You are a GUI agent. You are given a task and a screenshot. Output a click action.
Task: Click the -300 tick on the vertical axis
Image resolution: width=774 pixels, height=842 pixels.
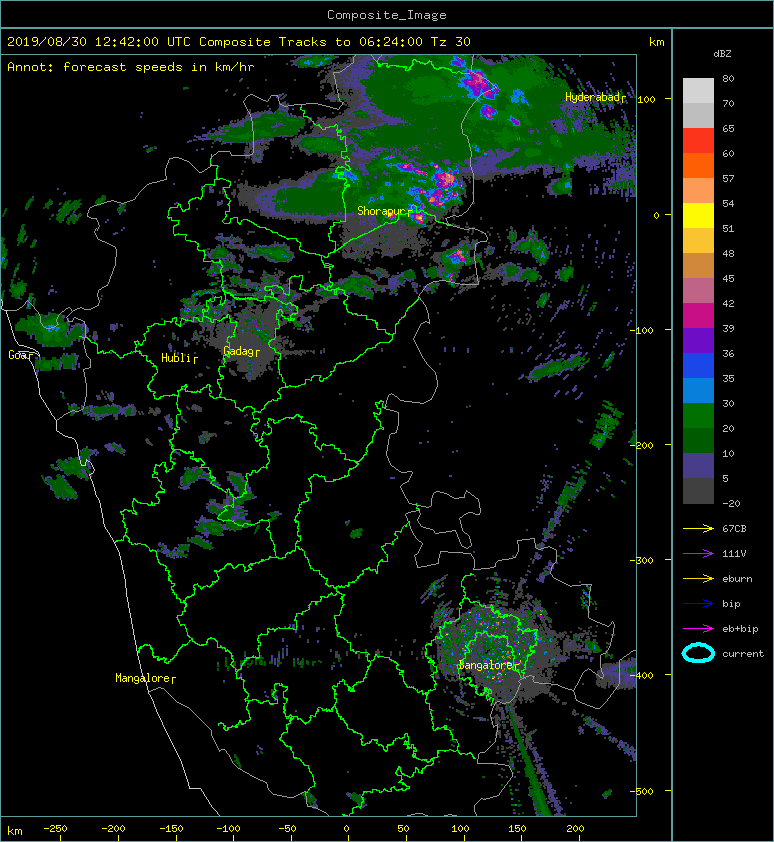pyautogui.click(x=643, y=560)
